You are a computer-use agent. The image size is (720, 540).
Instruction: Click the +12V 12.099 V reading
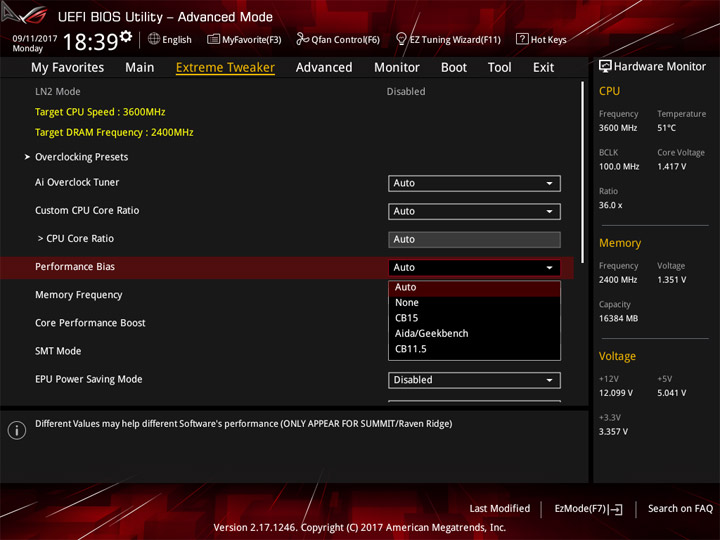coord(616,393)
